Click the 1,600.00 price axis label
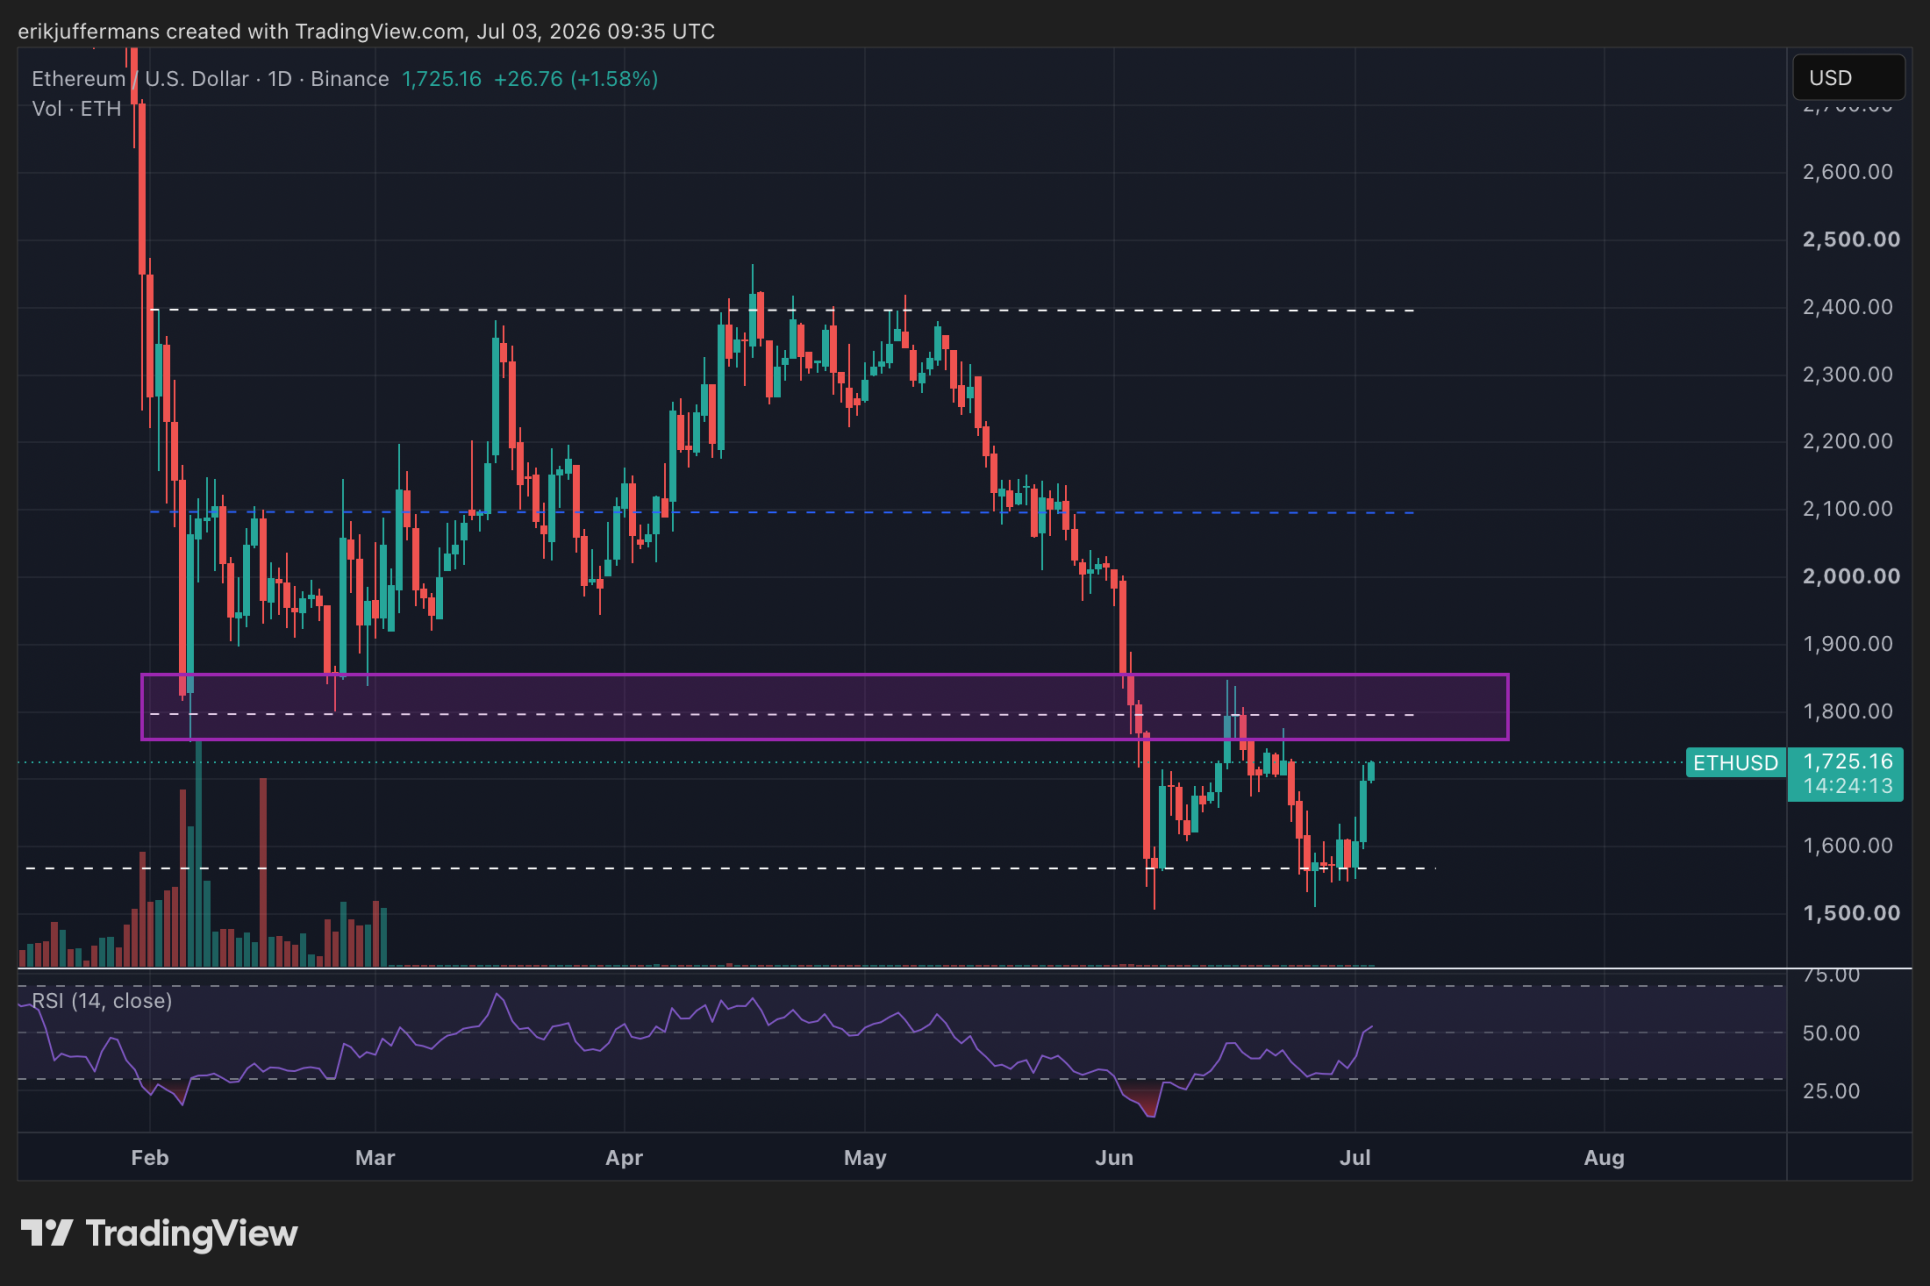1930x1286 pixels. [x=1848, y=846]
